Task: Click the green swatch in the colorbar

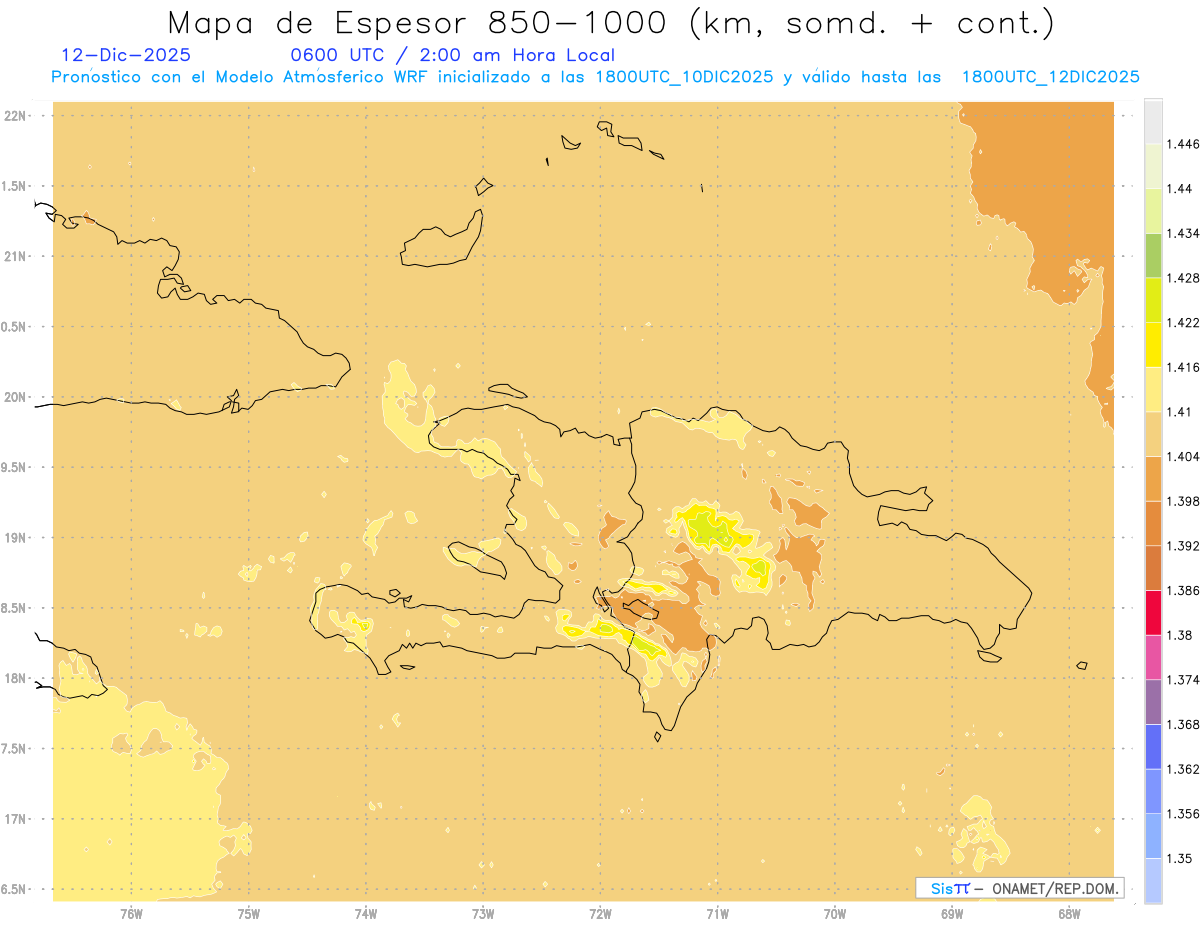Action: point(1153,256)
